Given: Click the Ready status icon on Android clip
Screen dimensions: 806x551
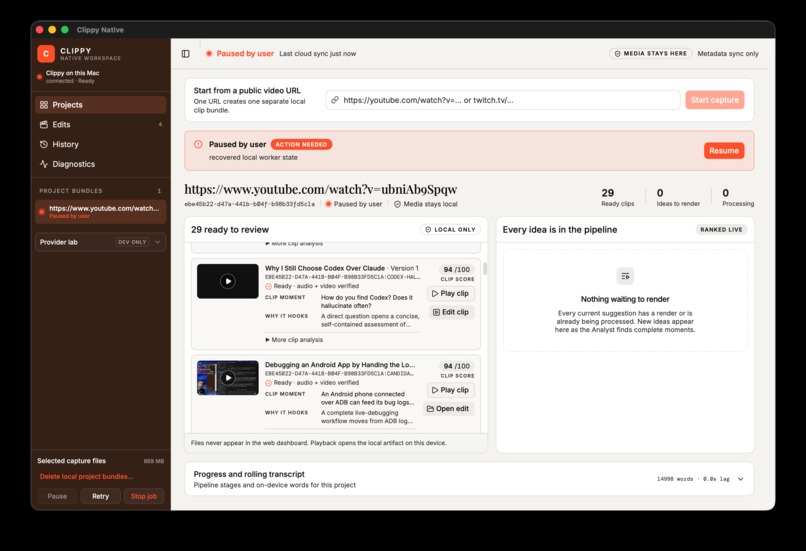Looking at the screenshot, I should 268,383.
